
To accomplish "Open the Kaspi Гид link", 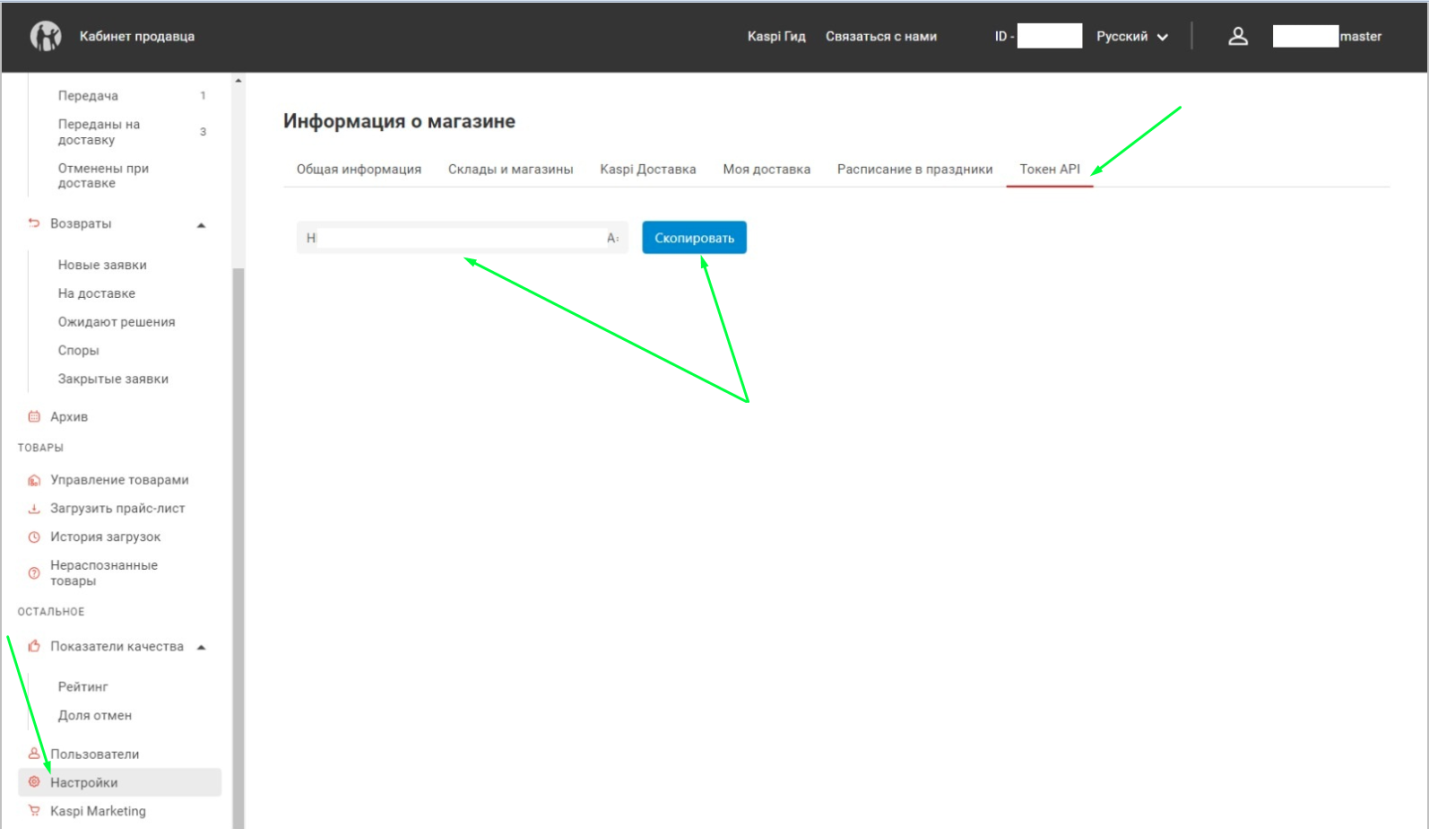I will (x=776, y=37).
